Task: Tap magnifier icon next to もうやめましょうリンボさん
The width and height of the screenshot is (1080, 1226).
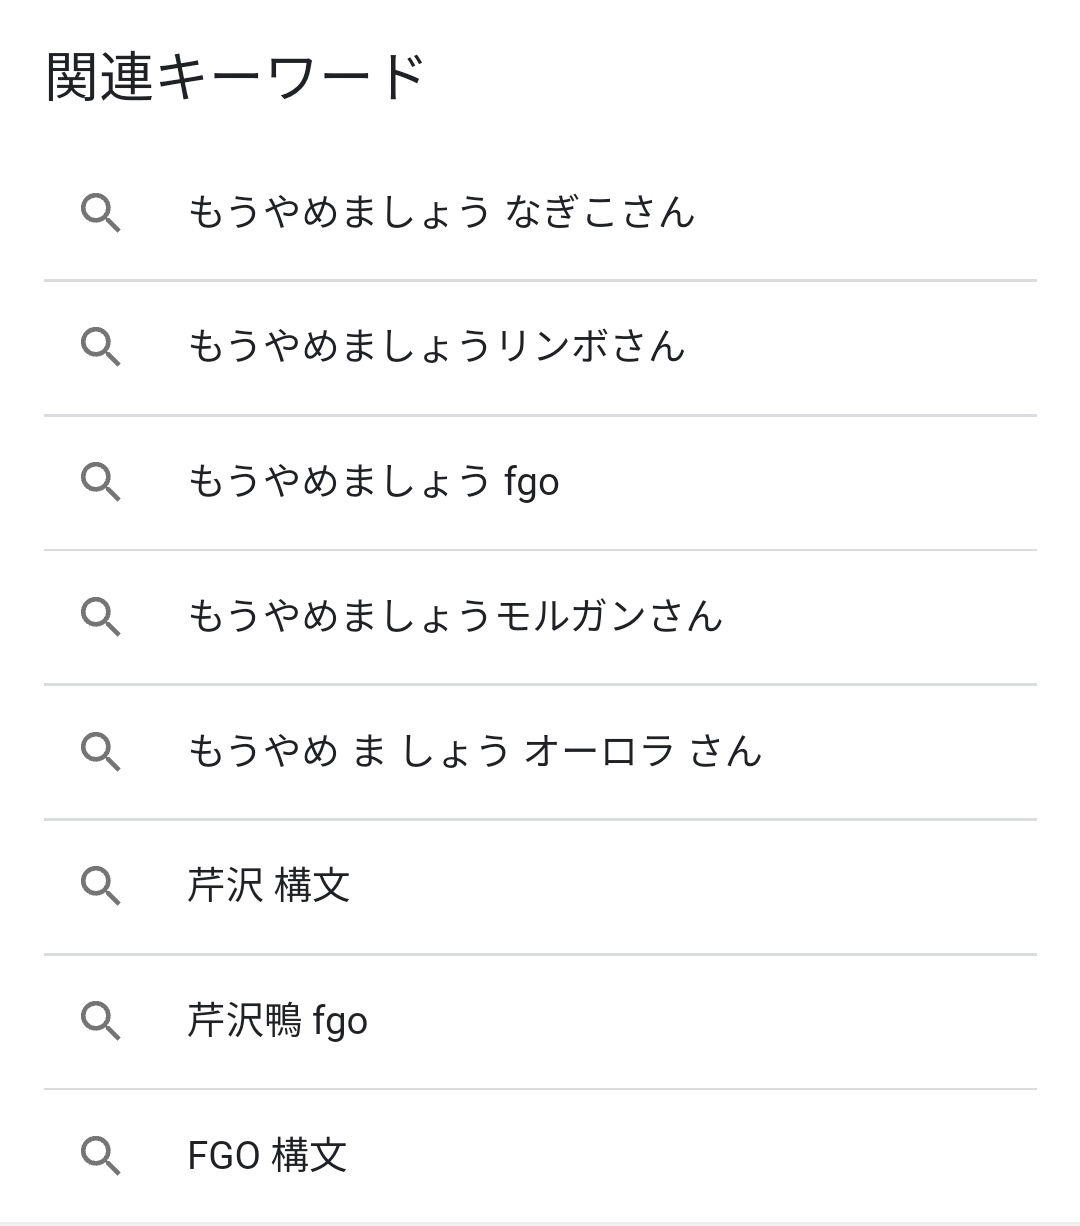Action: pyautogui.click(x=100, y=347)
